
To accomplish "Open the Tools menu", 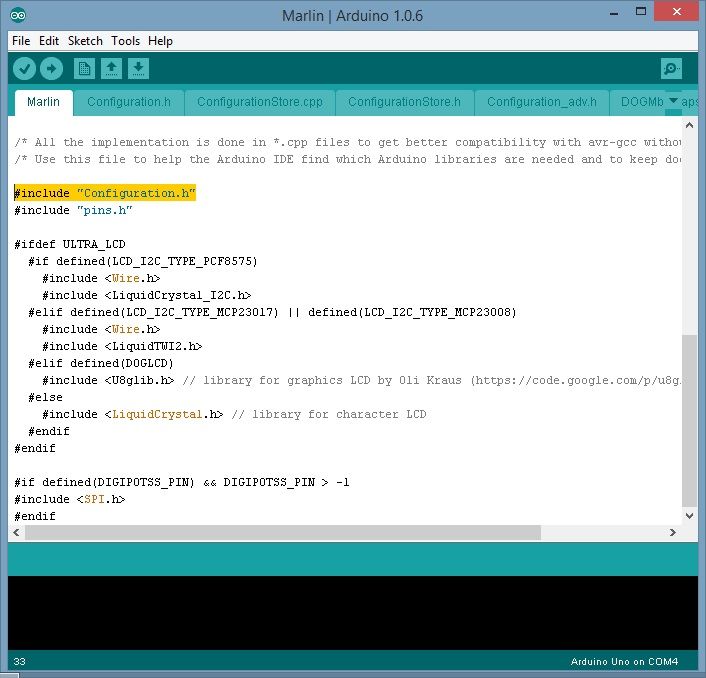I will pos(126,41).
